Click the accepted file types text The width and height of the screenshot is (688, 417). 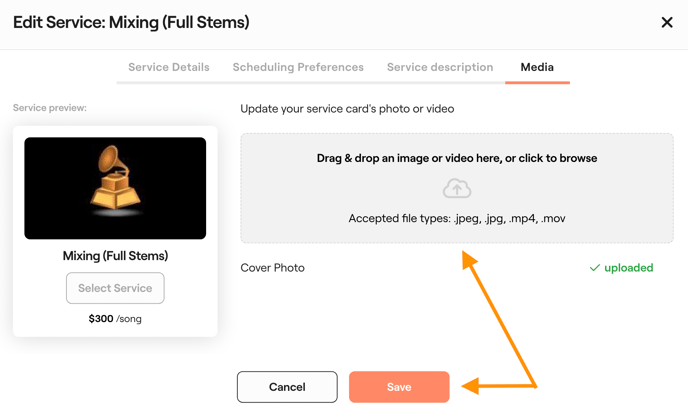tap(457, 218)
